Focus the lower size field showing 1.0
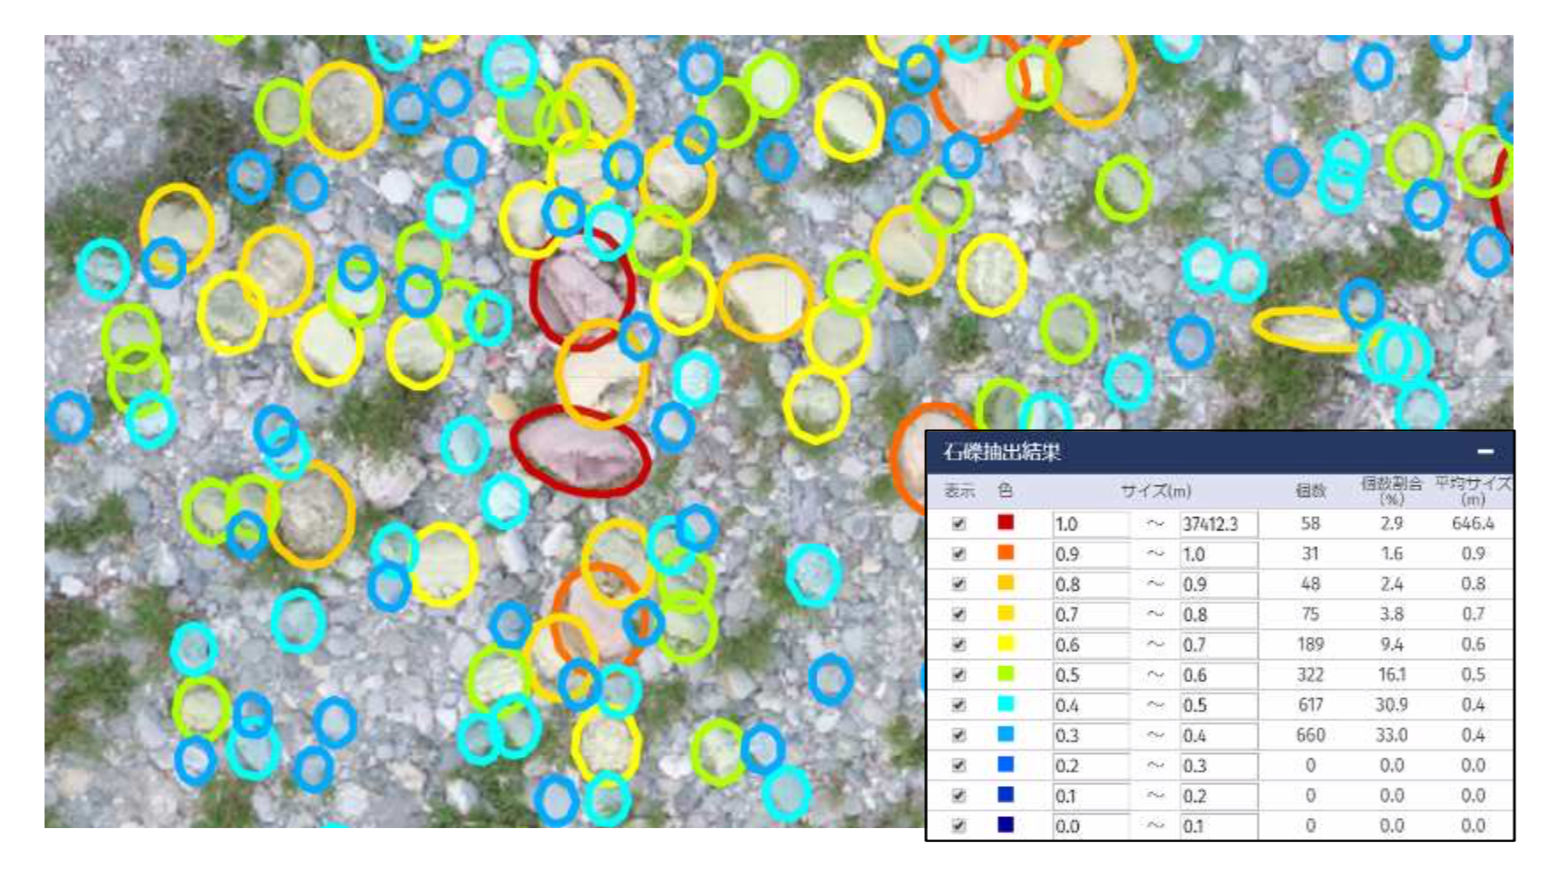The width and height of the screenshot is (1546, 874). click(1091, 524)
